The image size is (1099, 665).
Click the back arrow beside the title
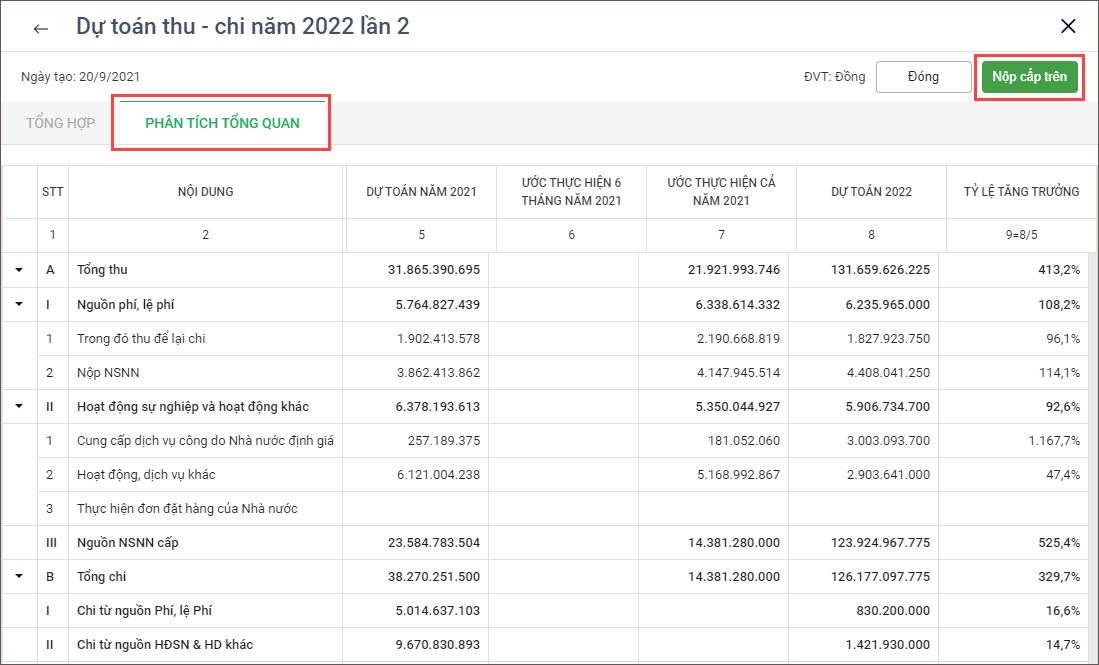[x=41, y=28]
